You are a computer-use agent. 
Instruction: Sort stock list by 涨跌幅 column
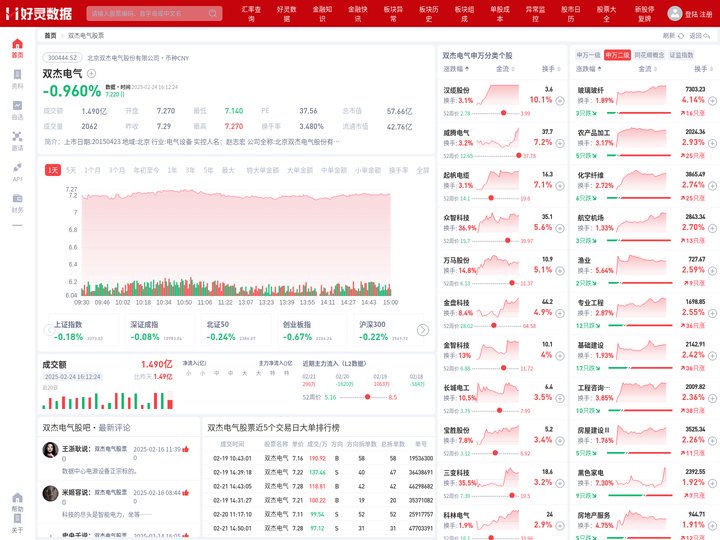pyautogui.click(x=456, y=69)
